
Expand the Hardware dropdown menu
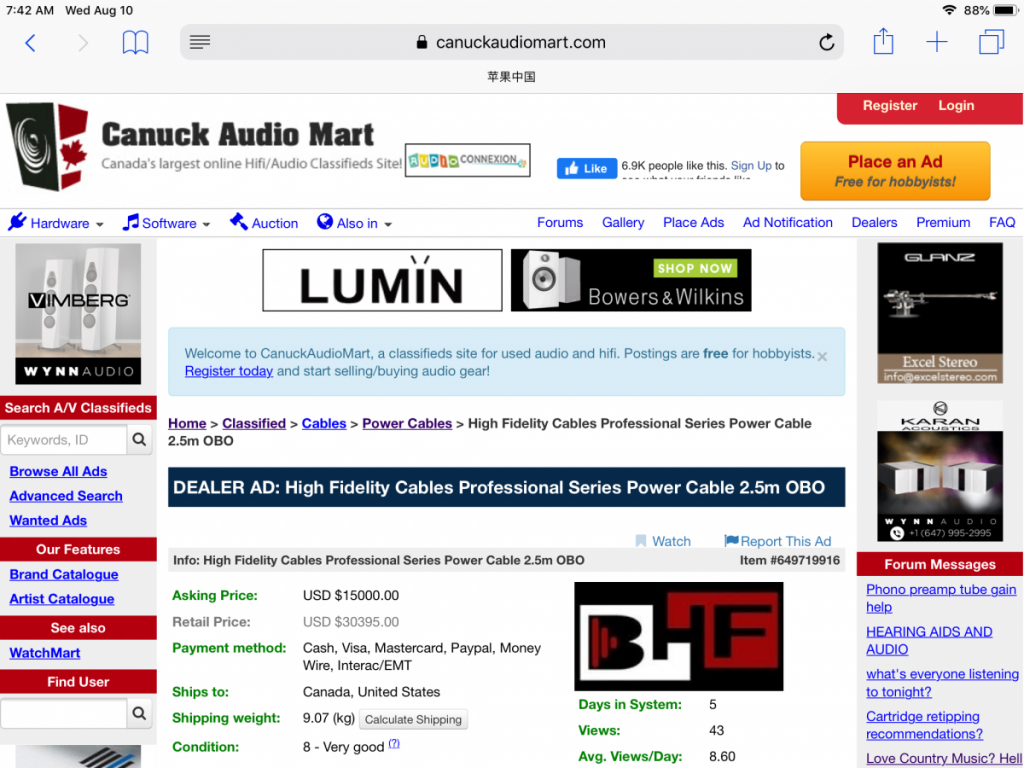tap(56, 223)
